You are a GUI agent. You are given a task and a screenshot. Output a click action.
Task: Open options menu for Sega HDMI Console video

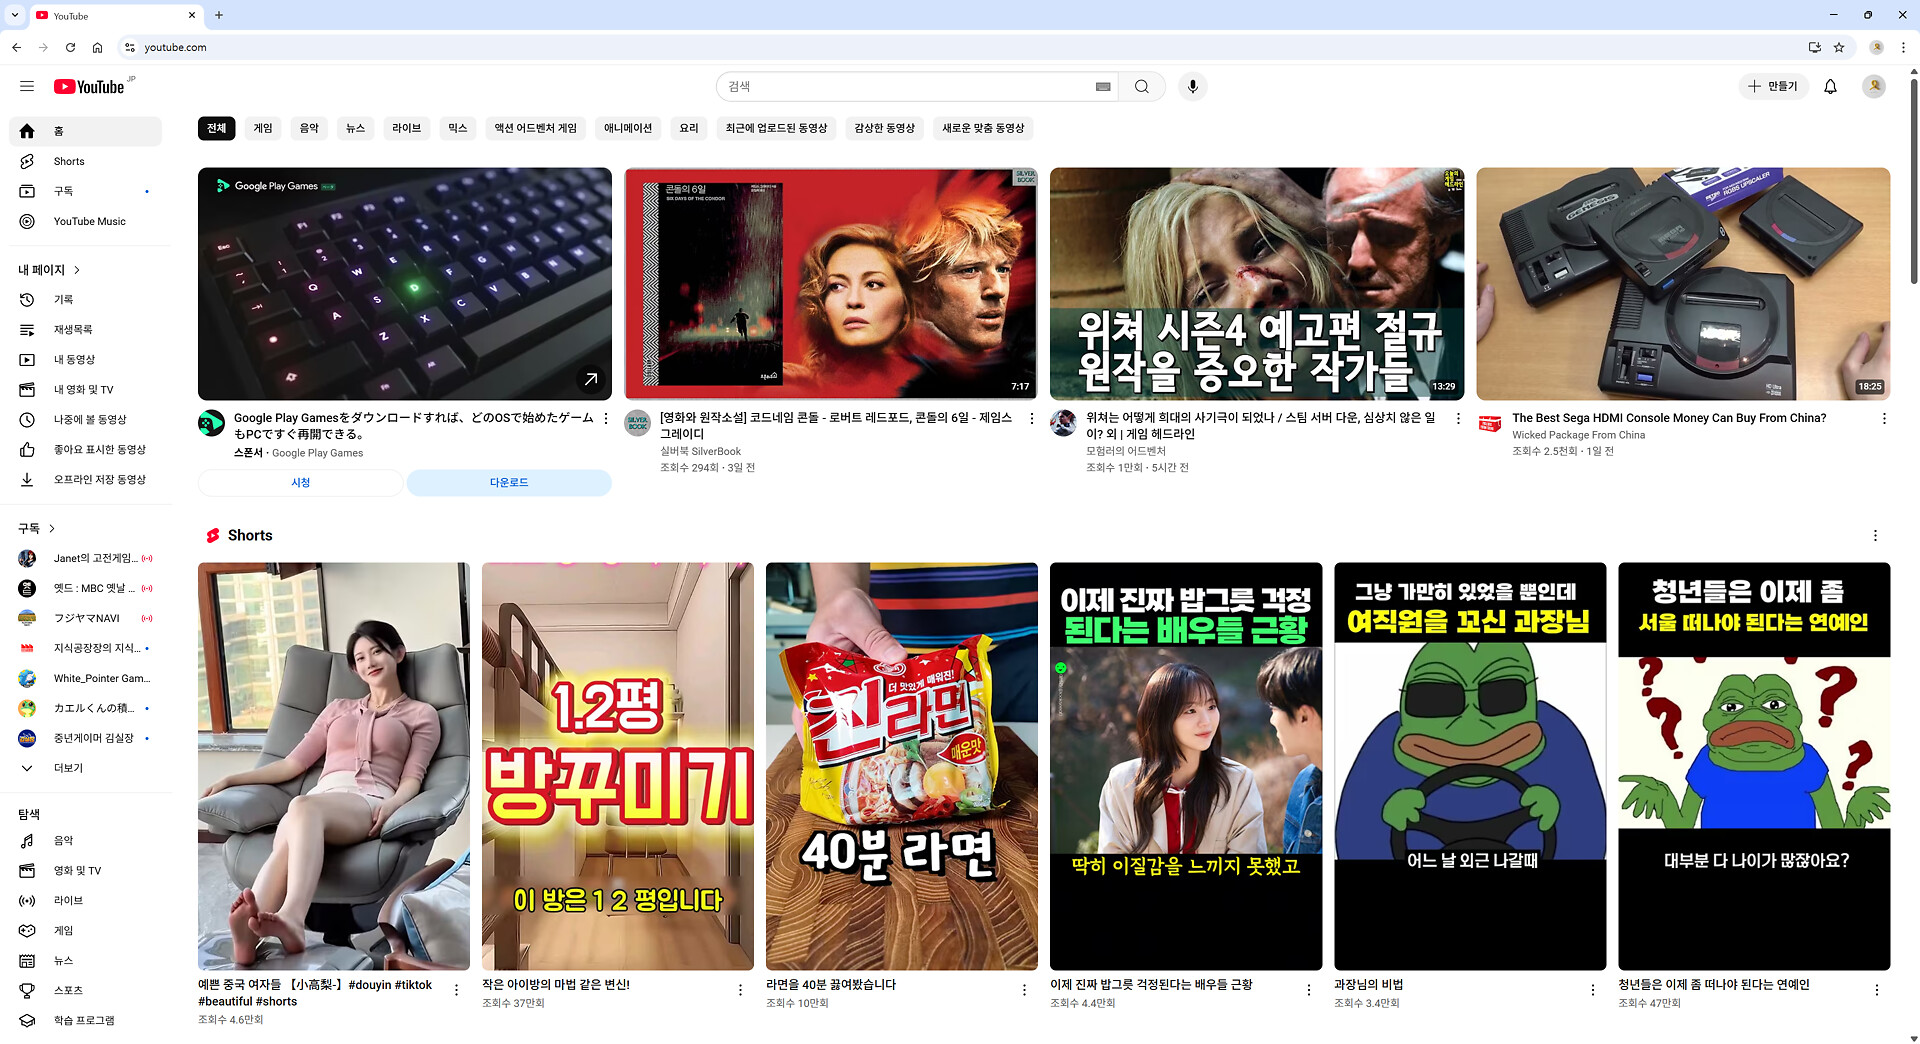[1884, 419]
